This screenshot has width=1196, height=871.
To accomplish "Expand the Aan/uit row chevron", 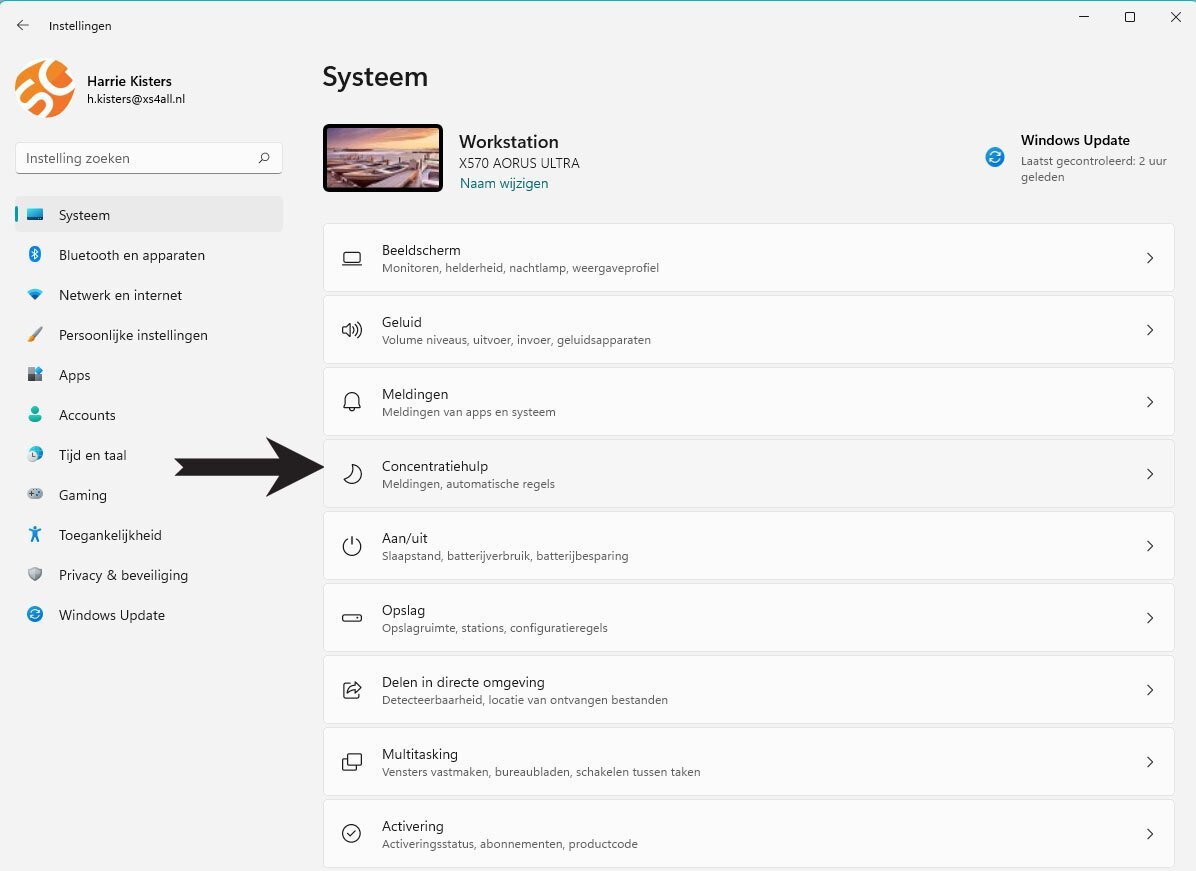I will 1149,546.
